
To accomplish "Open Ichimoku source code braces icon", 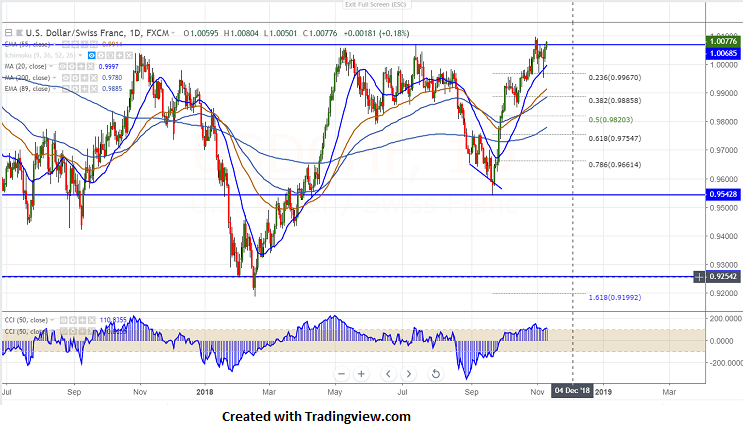I will click(110, 55).
